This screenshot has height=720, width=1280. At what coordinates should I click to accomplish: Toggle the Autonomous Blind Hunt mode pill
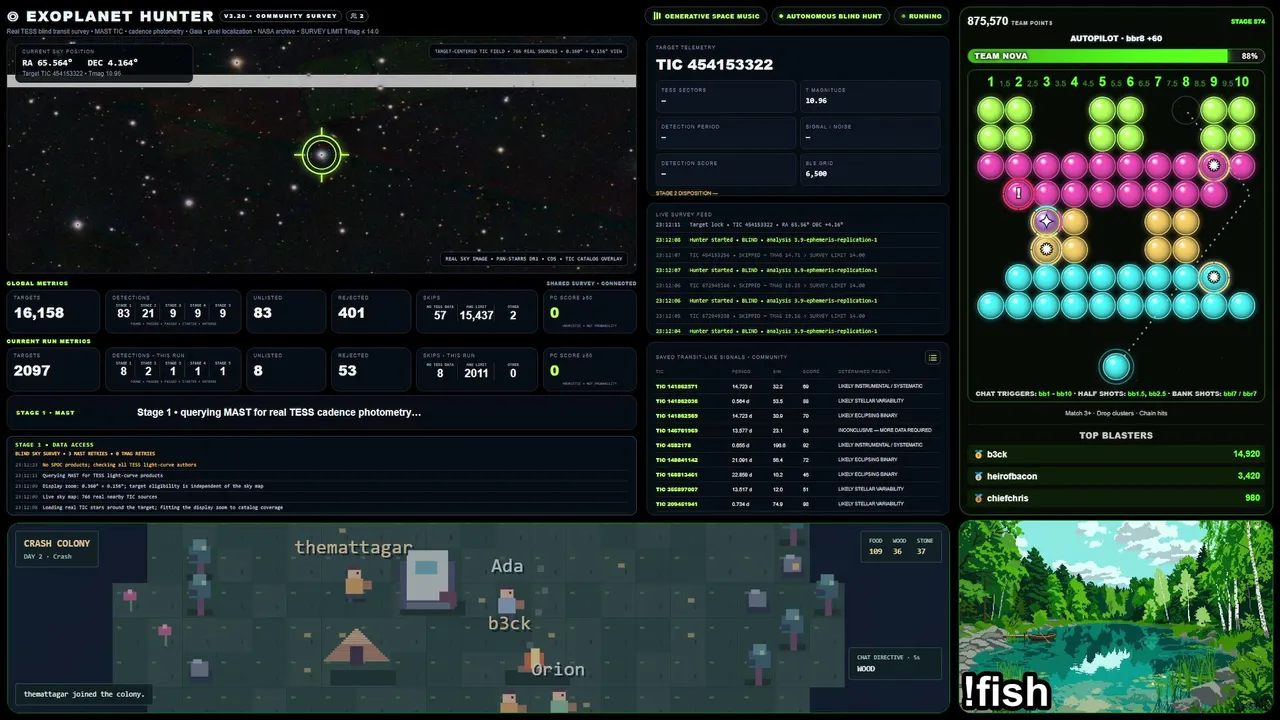coord(829,16)
